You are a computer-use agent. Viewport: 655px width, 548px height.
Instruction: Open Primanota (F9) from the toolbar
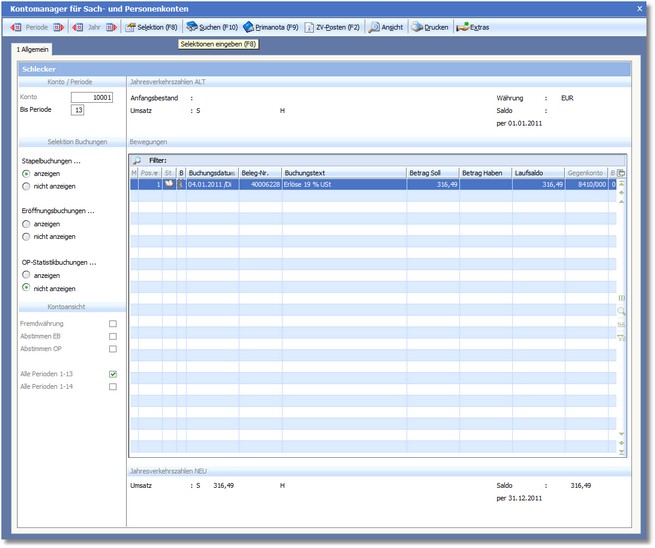tap(272, 27)
